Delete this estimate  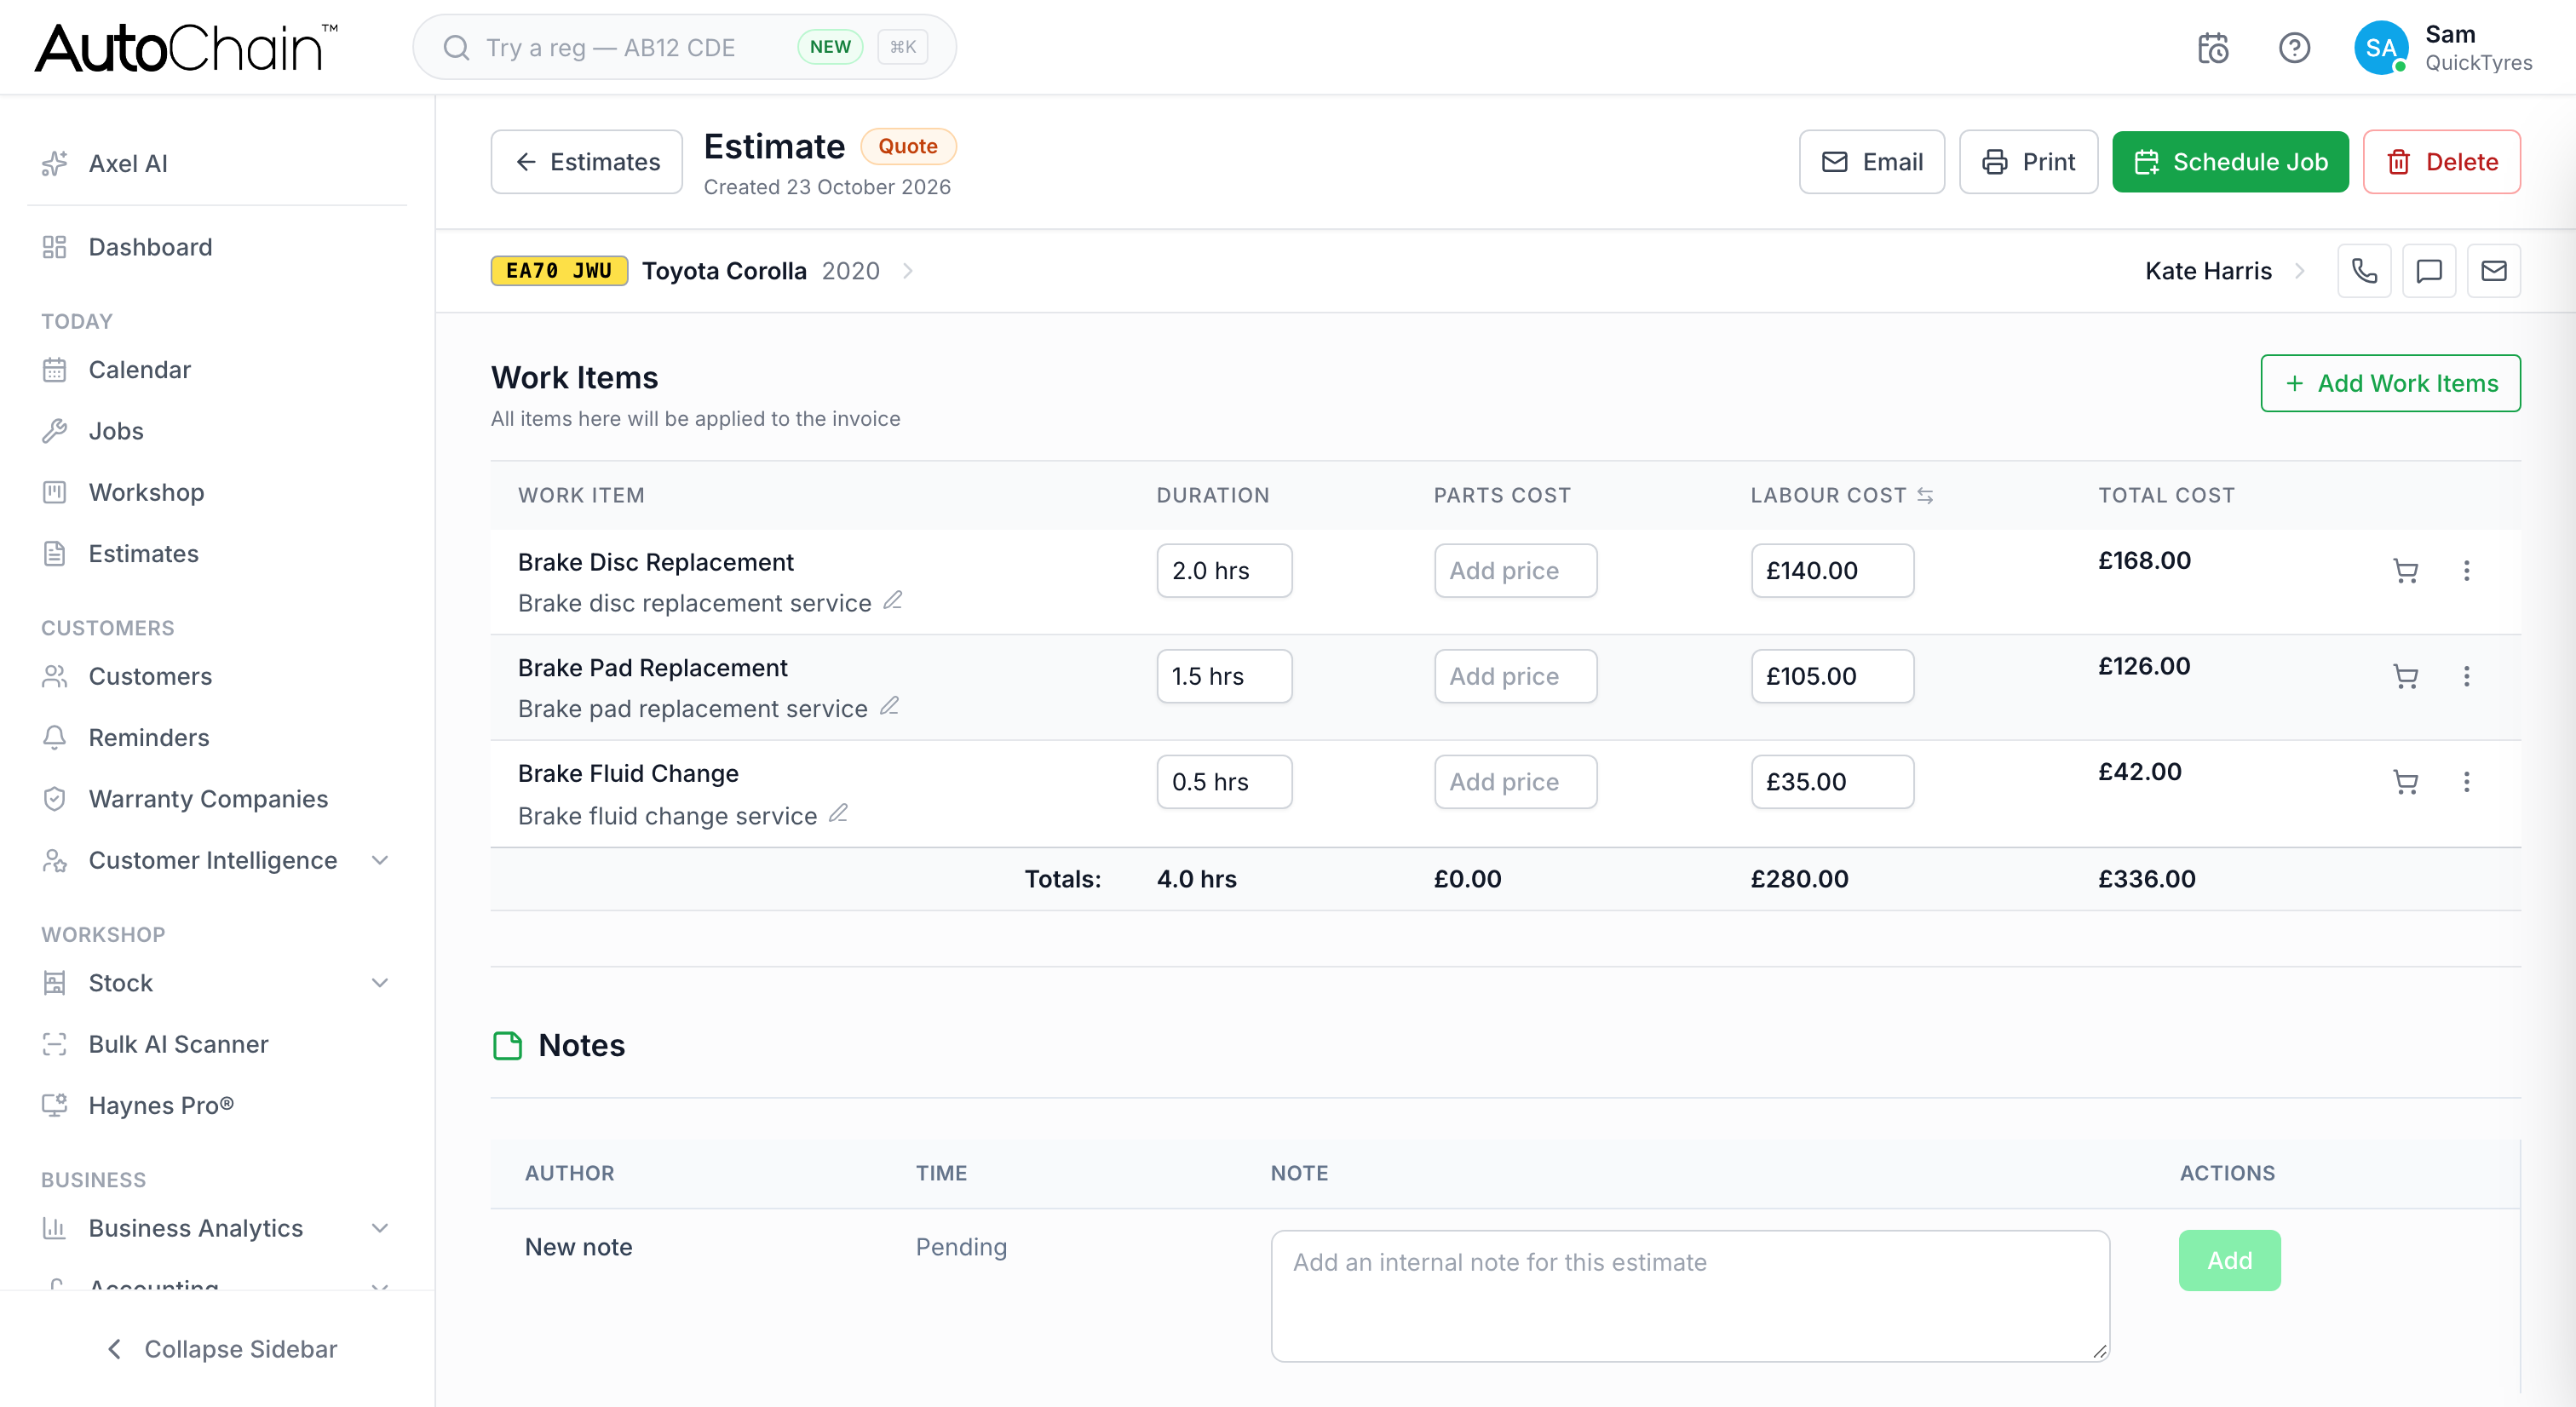[x=2441, y=162]
